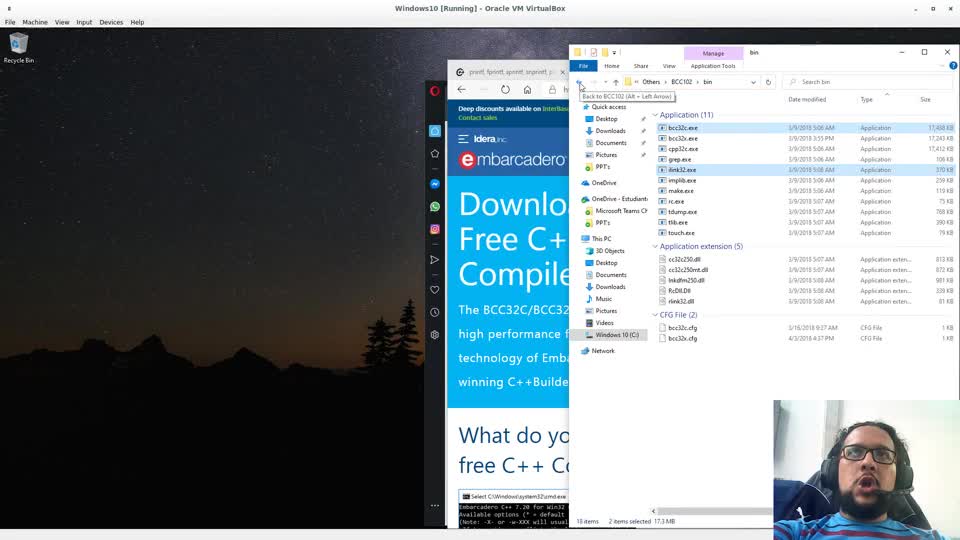The width and height of the screenshot is (960, 540).
Task: Collapse the Application extension (5) group
Action: tap(655, 246)
